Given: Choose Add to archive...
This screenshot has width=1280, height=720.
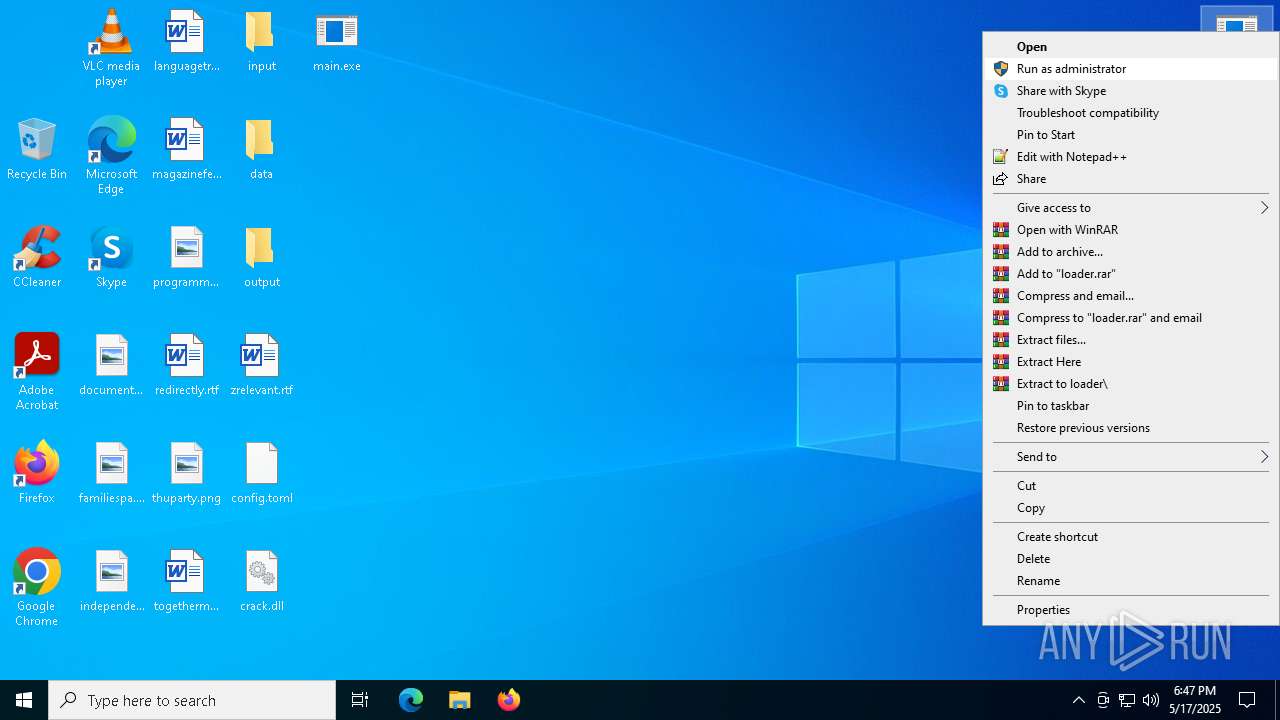Looking at the screenshot, I should (1130, 252).
